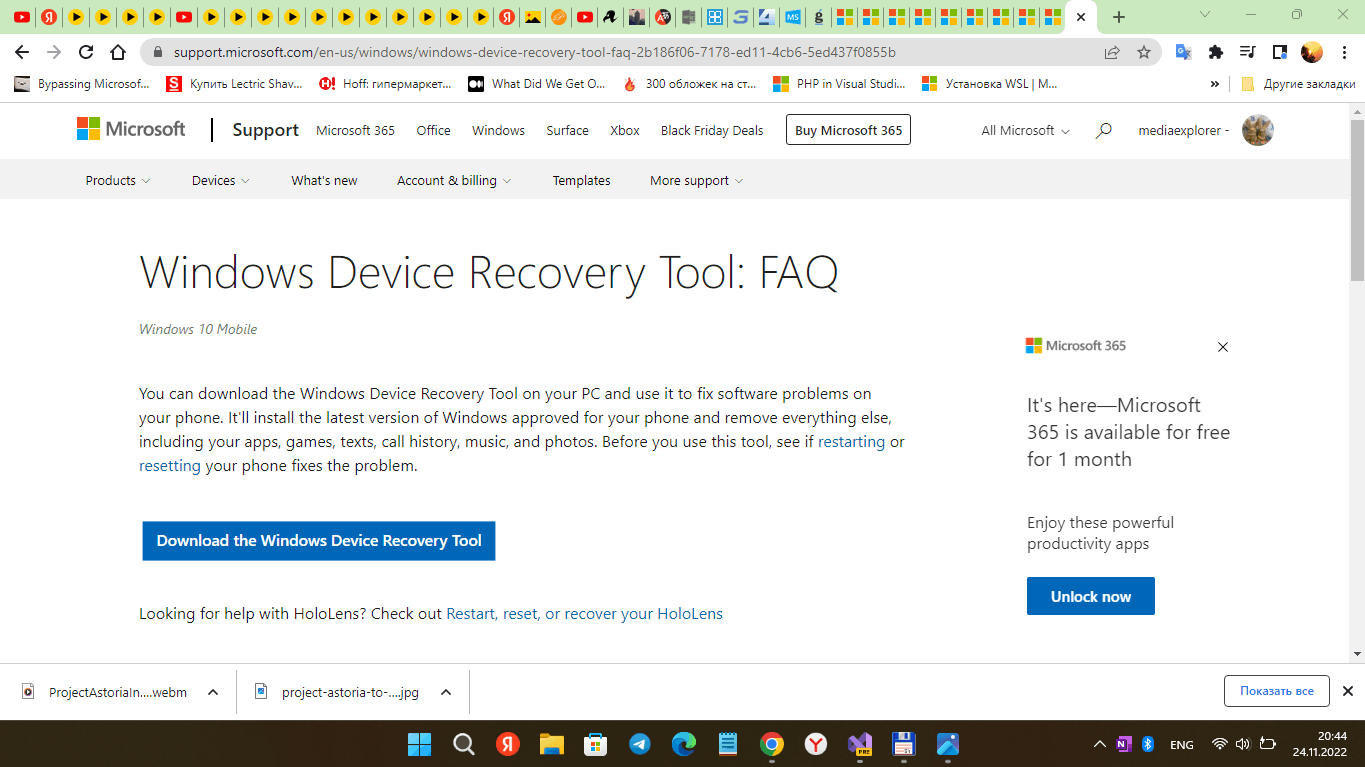Screen dimensions: 1365x767
Task: Click the Bluetooth tray icon
Action: click(x=1148, y=744)
